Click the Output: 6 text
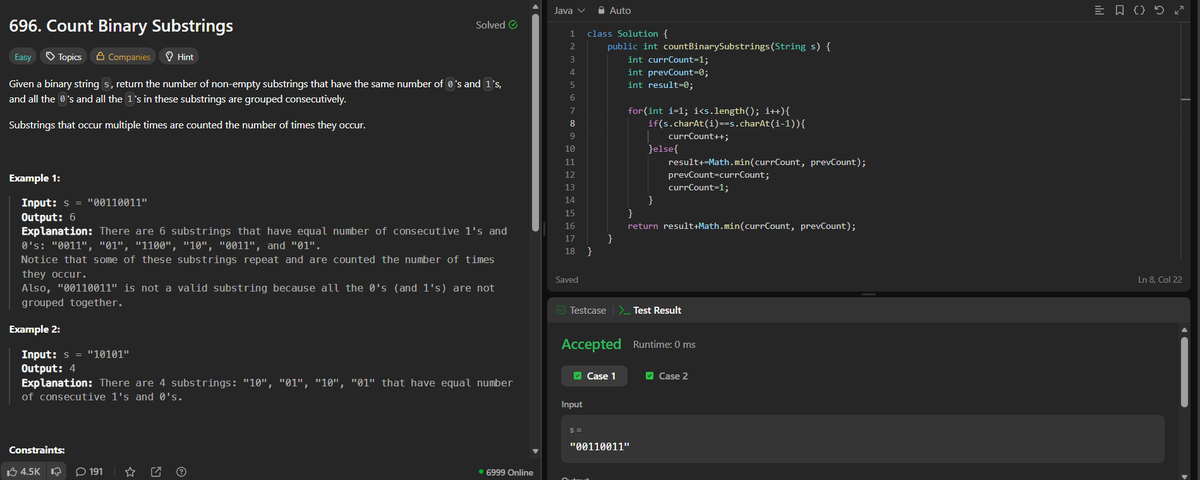The height and width of the screenshot is (480, 1200). point(49,217)
